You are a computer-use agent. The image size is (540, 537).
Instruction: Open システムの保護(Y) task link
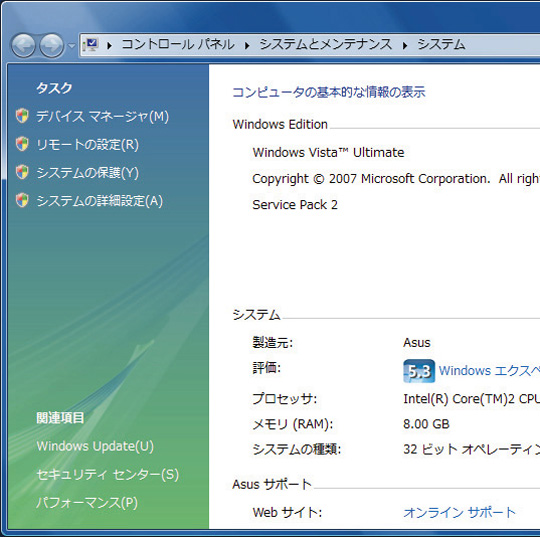(87, 173)
